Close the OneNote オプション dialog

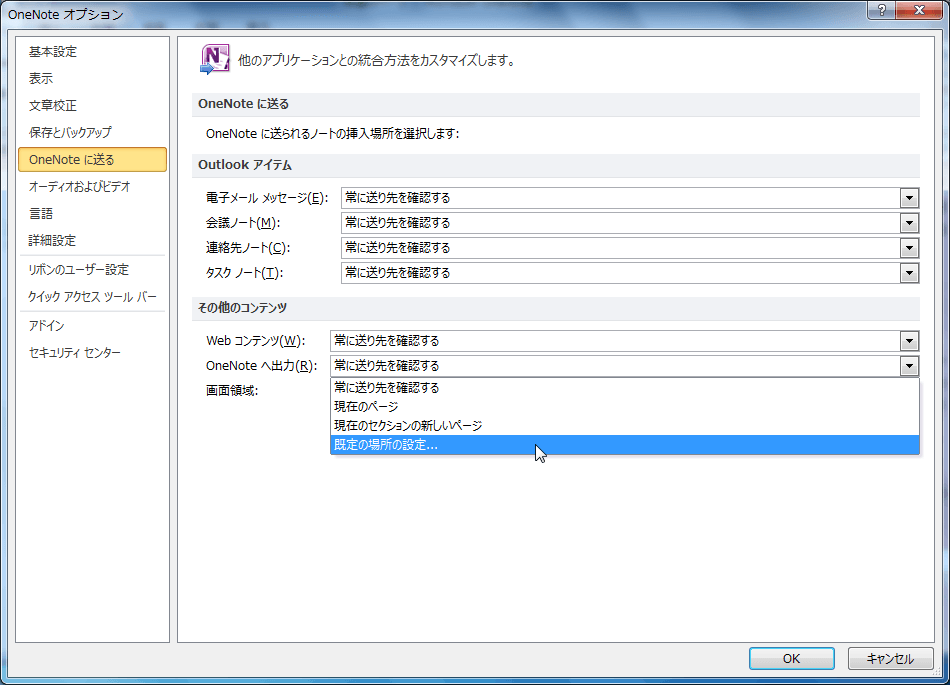(x=918, y=10)
